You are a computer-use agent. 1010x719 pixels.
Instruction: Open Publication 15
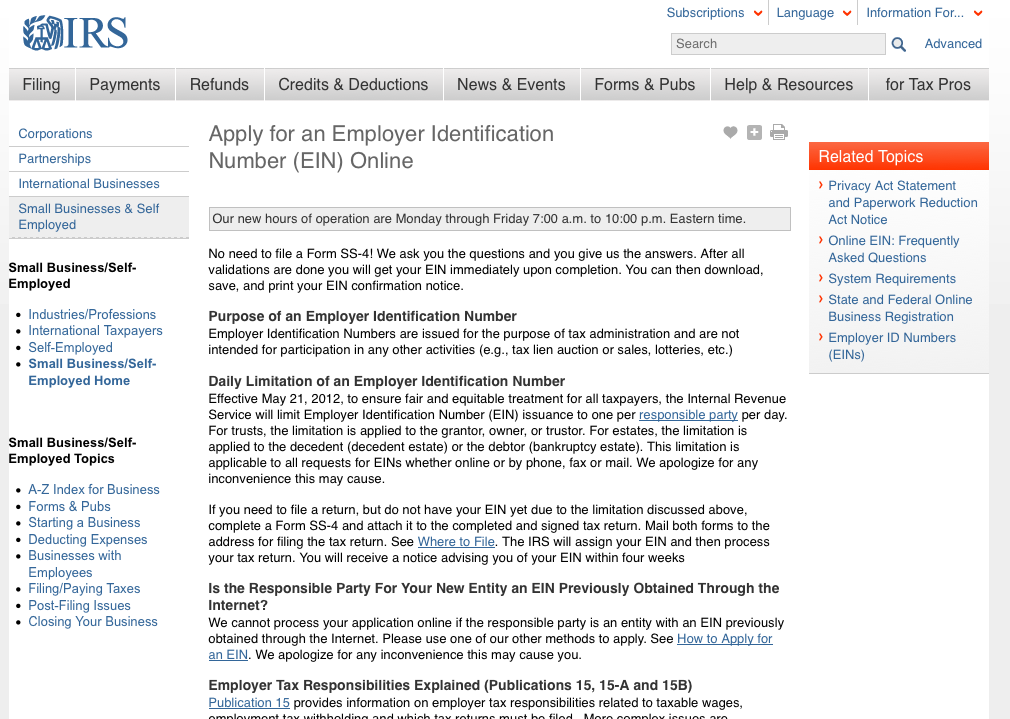coord(248,702)
